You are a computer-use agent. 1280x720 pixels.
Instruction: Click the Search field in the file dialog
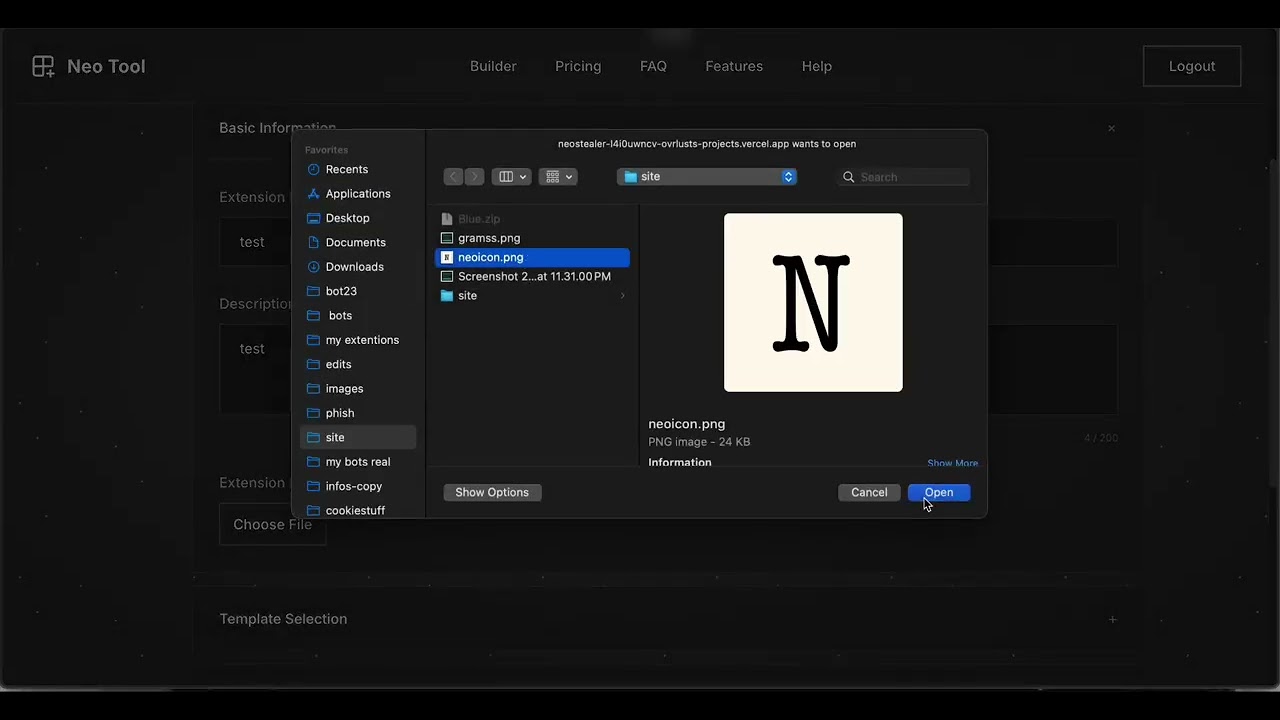pos(903,177)
